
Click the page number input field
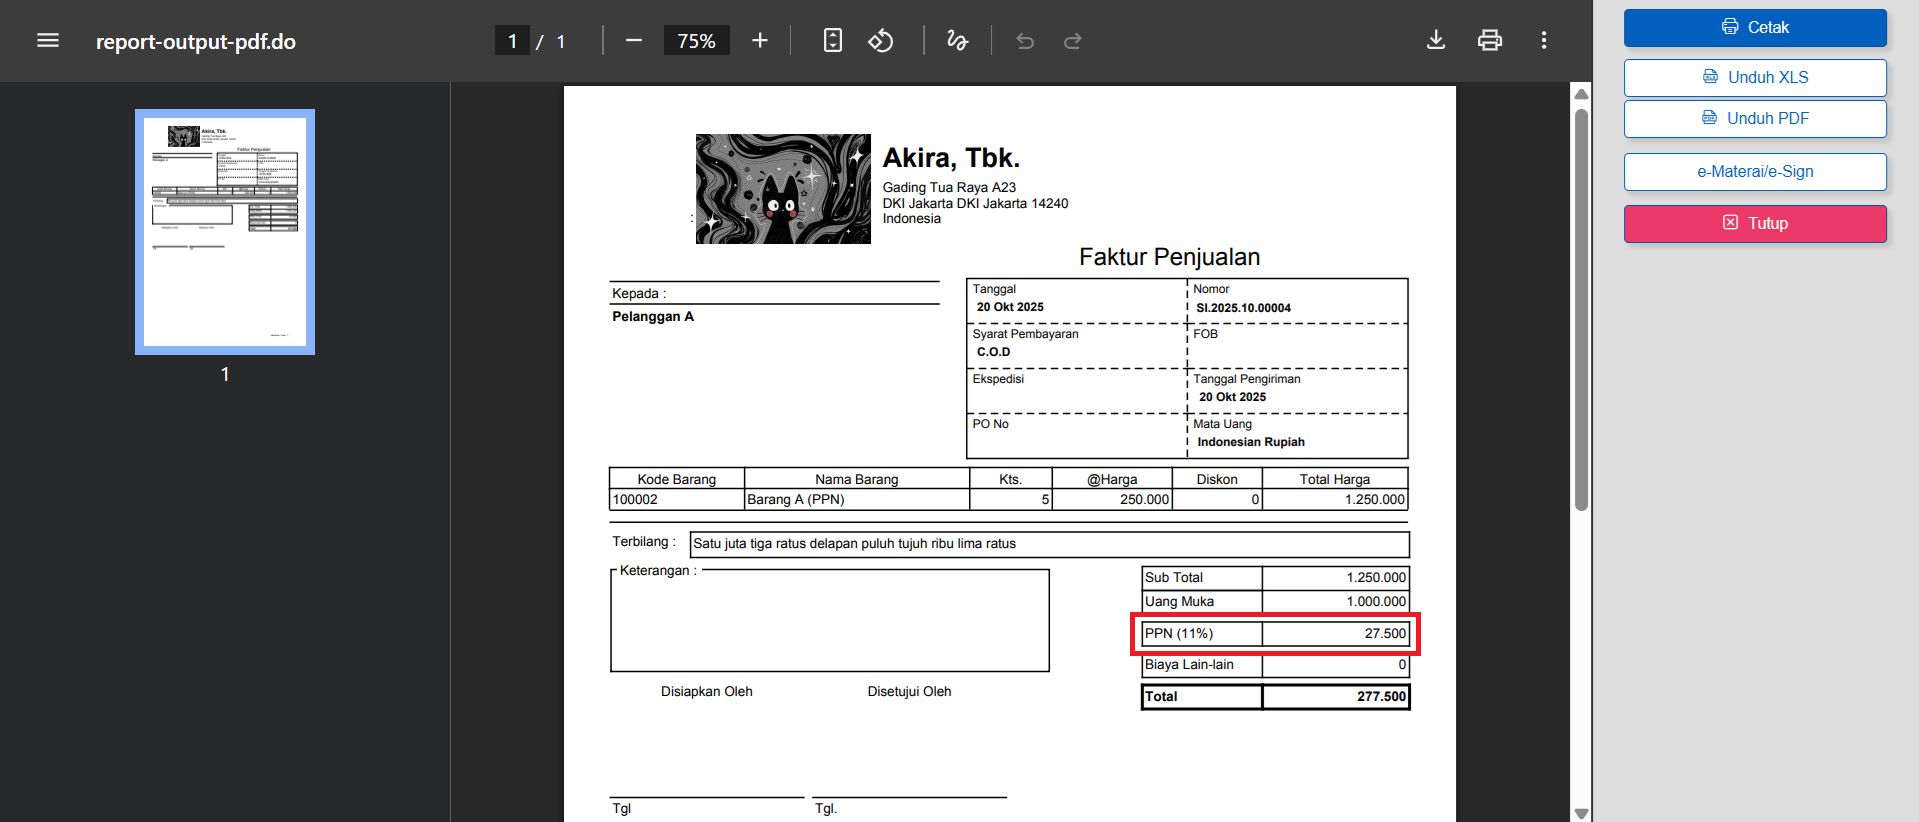512,41
